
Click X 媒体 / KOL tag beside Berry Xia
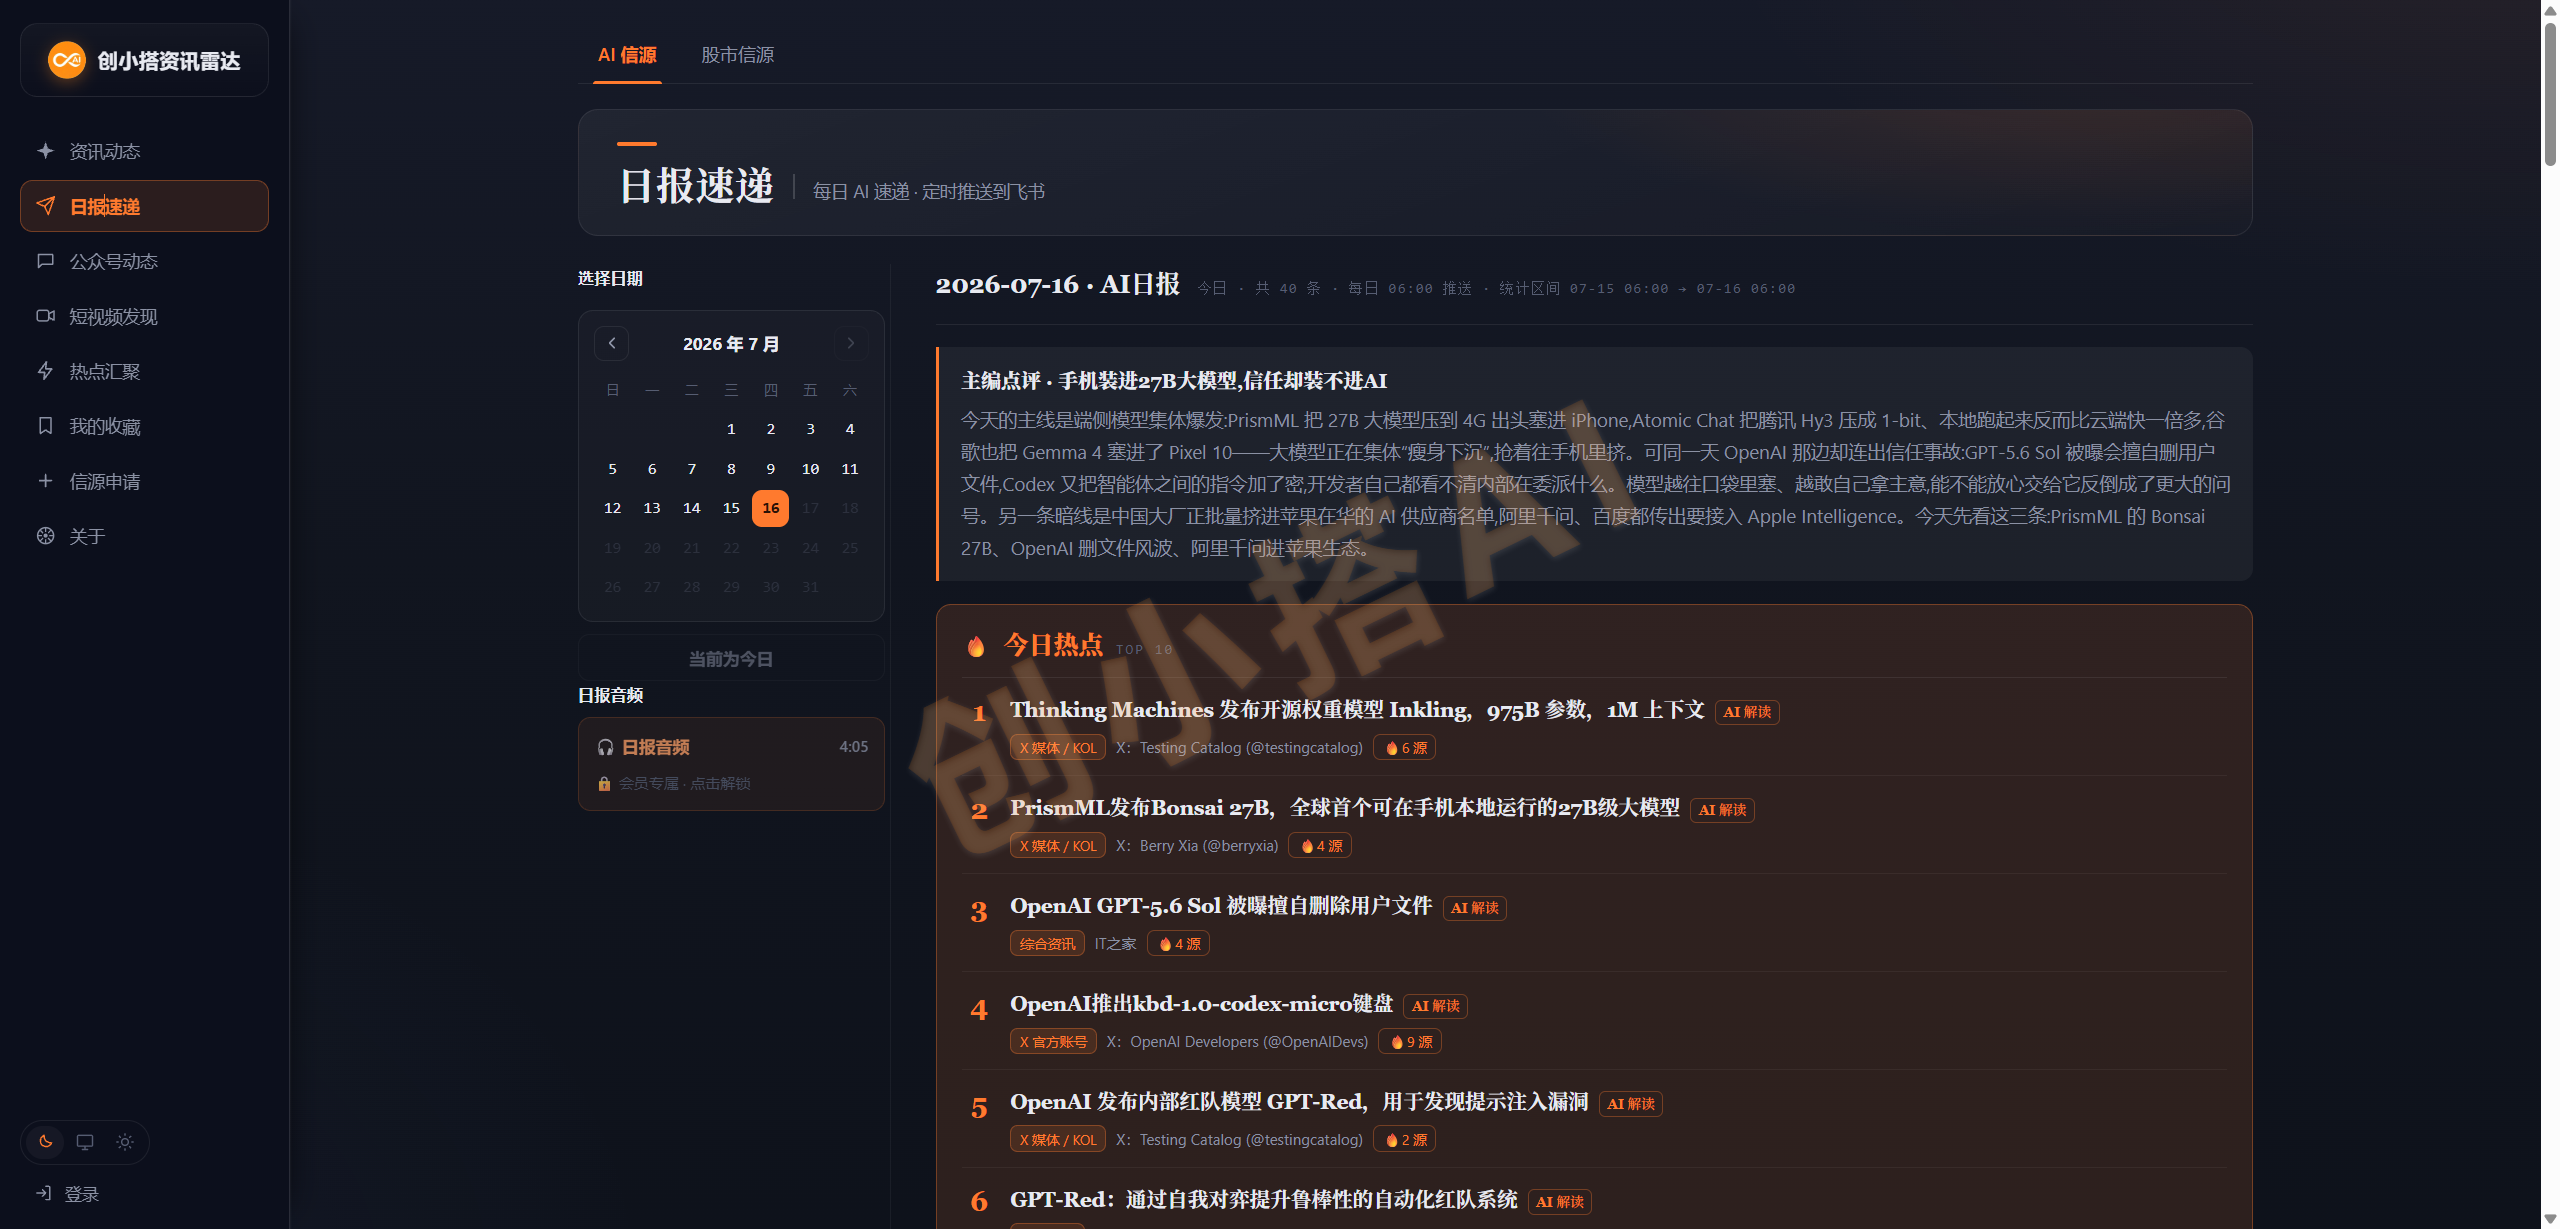pyautogui.click(x=1058, y=846)
